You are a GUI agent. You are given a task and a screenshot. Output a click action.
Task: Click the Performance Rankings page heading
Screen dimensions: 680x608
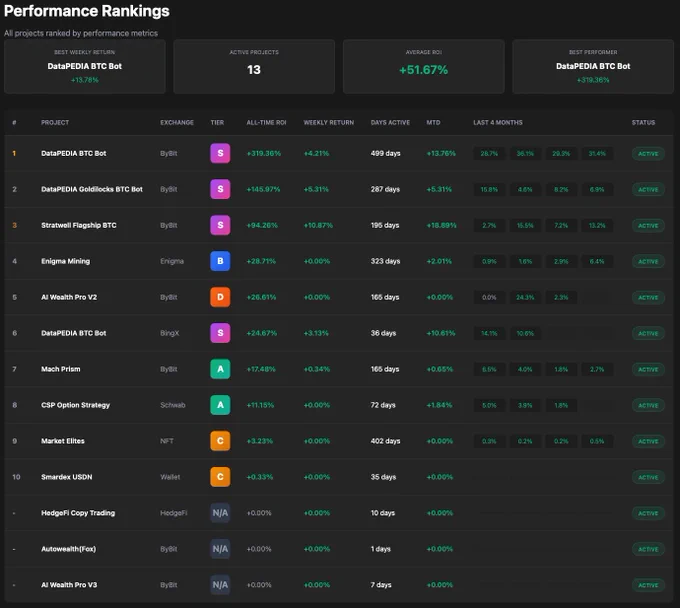(87, 11)
